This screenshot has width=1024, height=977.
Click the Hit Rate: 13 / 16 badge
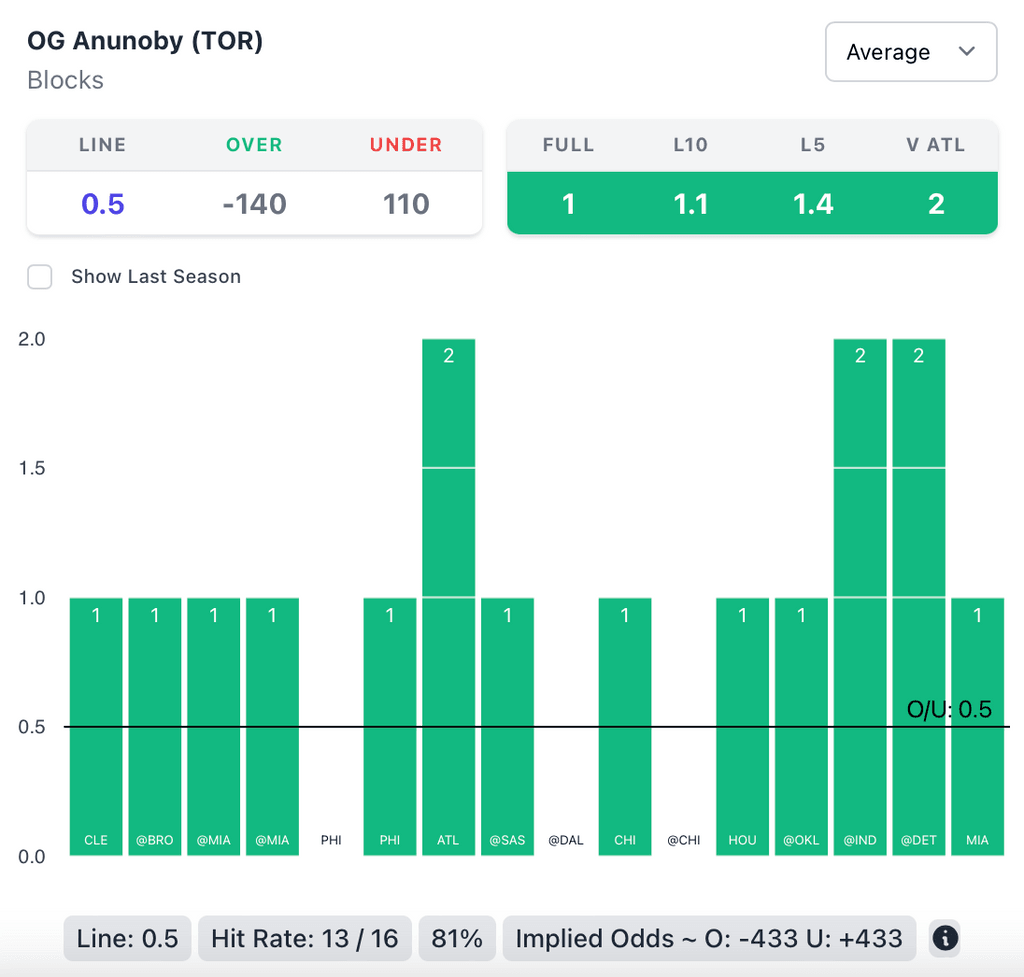pos(305,938)
